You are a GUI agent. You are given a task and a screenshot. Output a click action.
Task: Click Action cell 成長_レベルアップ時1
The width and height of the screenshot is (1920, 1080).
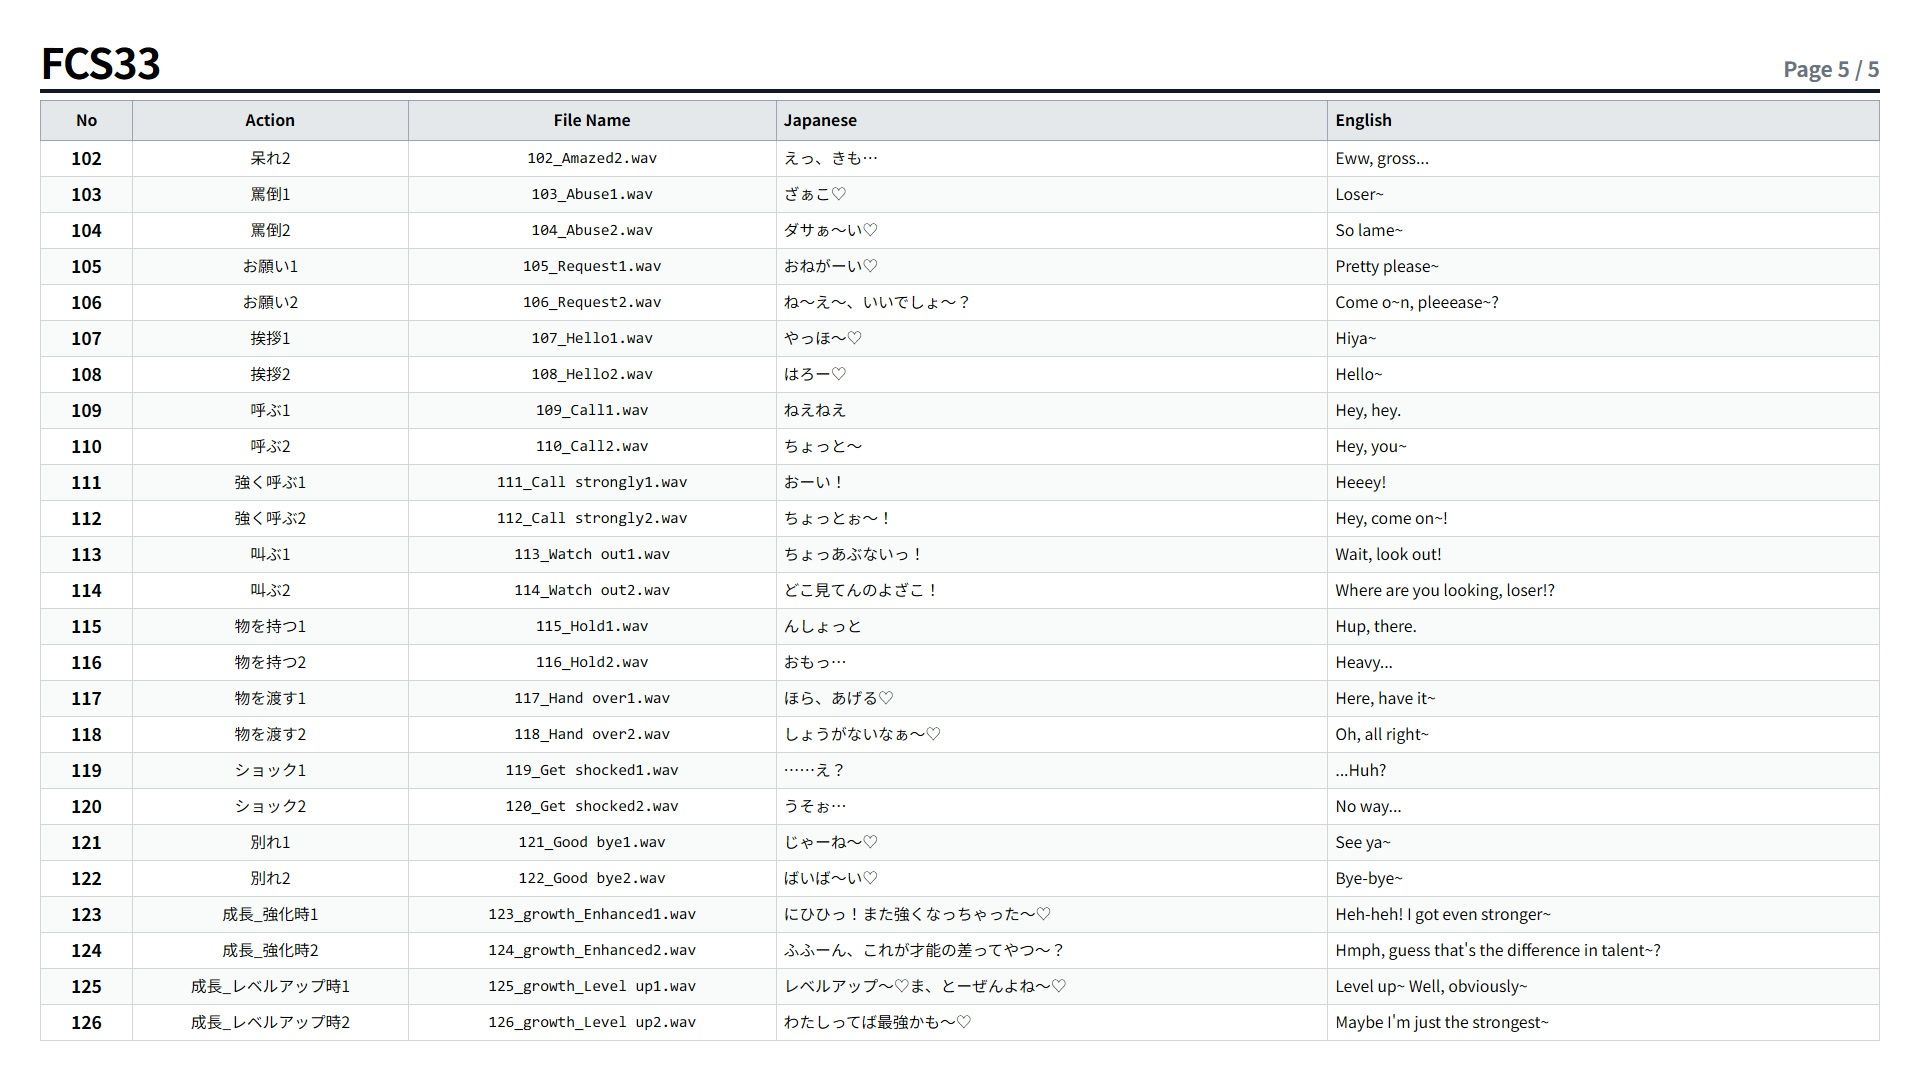click(270, 986)
